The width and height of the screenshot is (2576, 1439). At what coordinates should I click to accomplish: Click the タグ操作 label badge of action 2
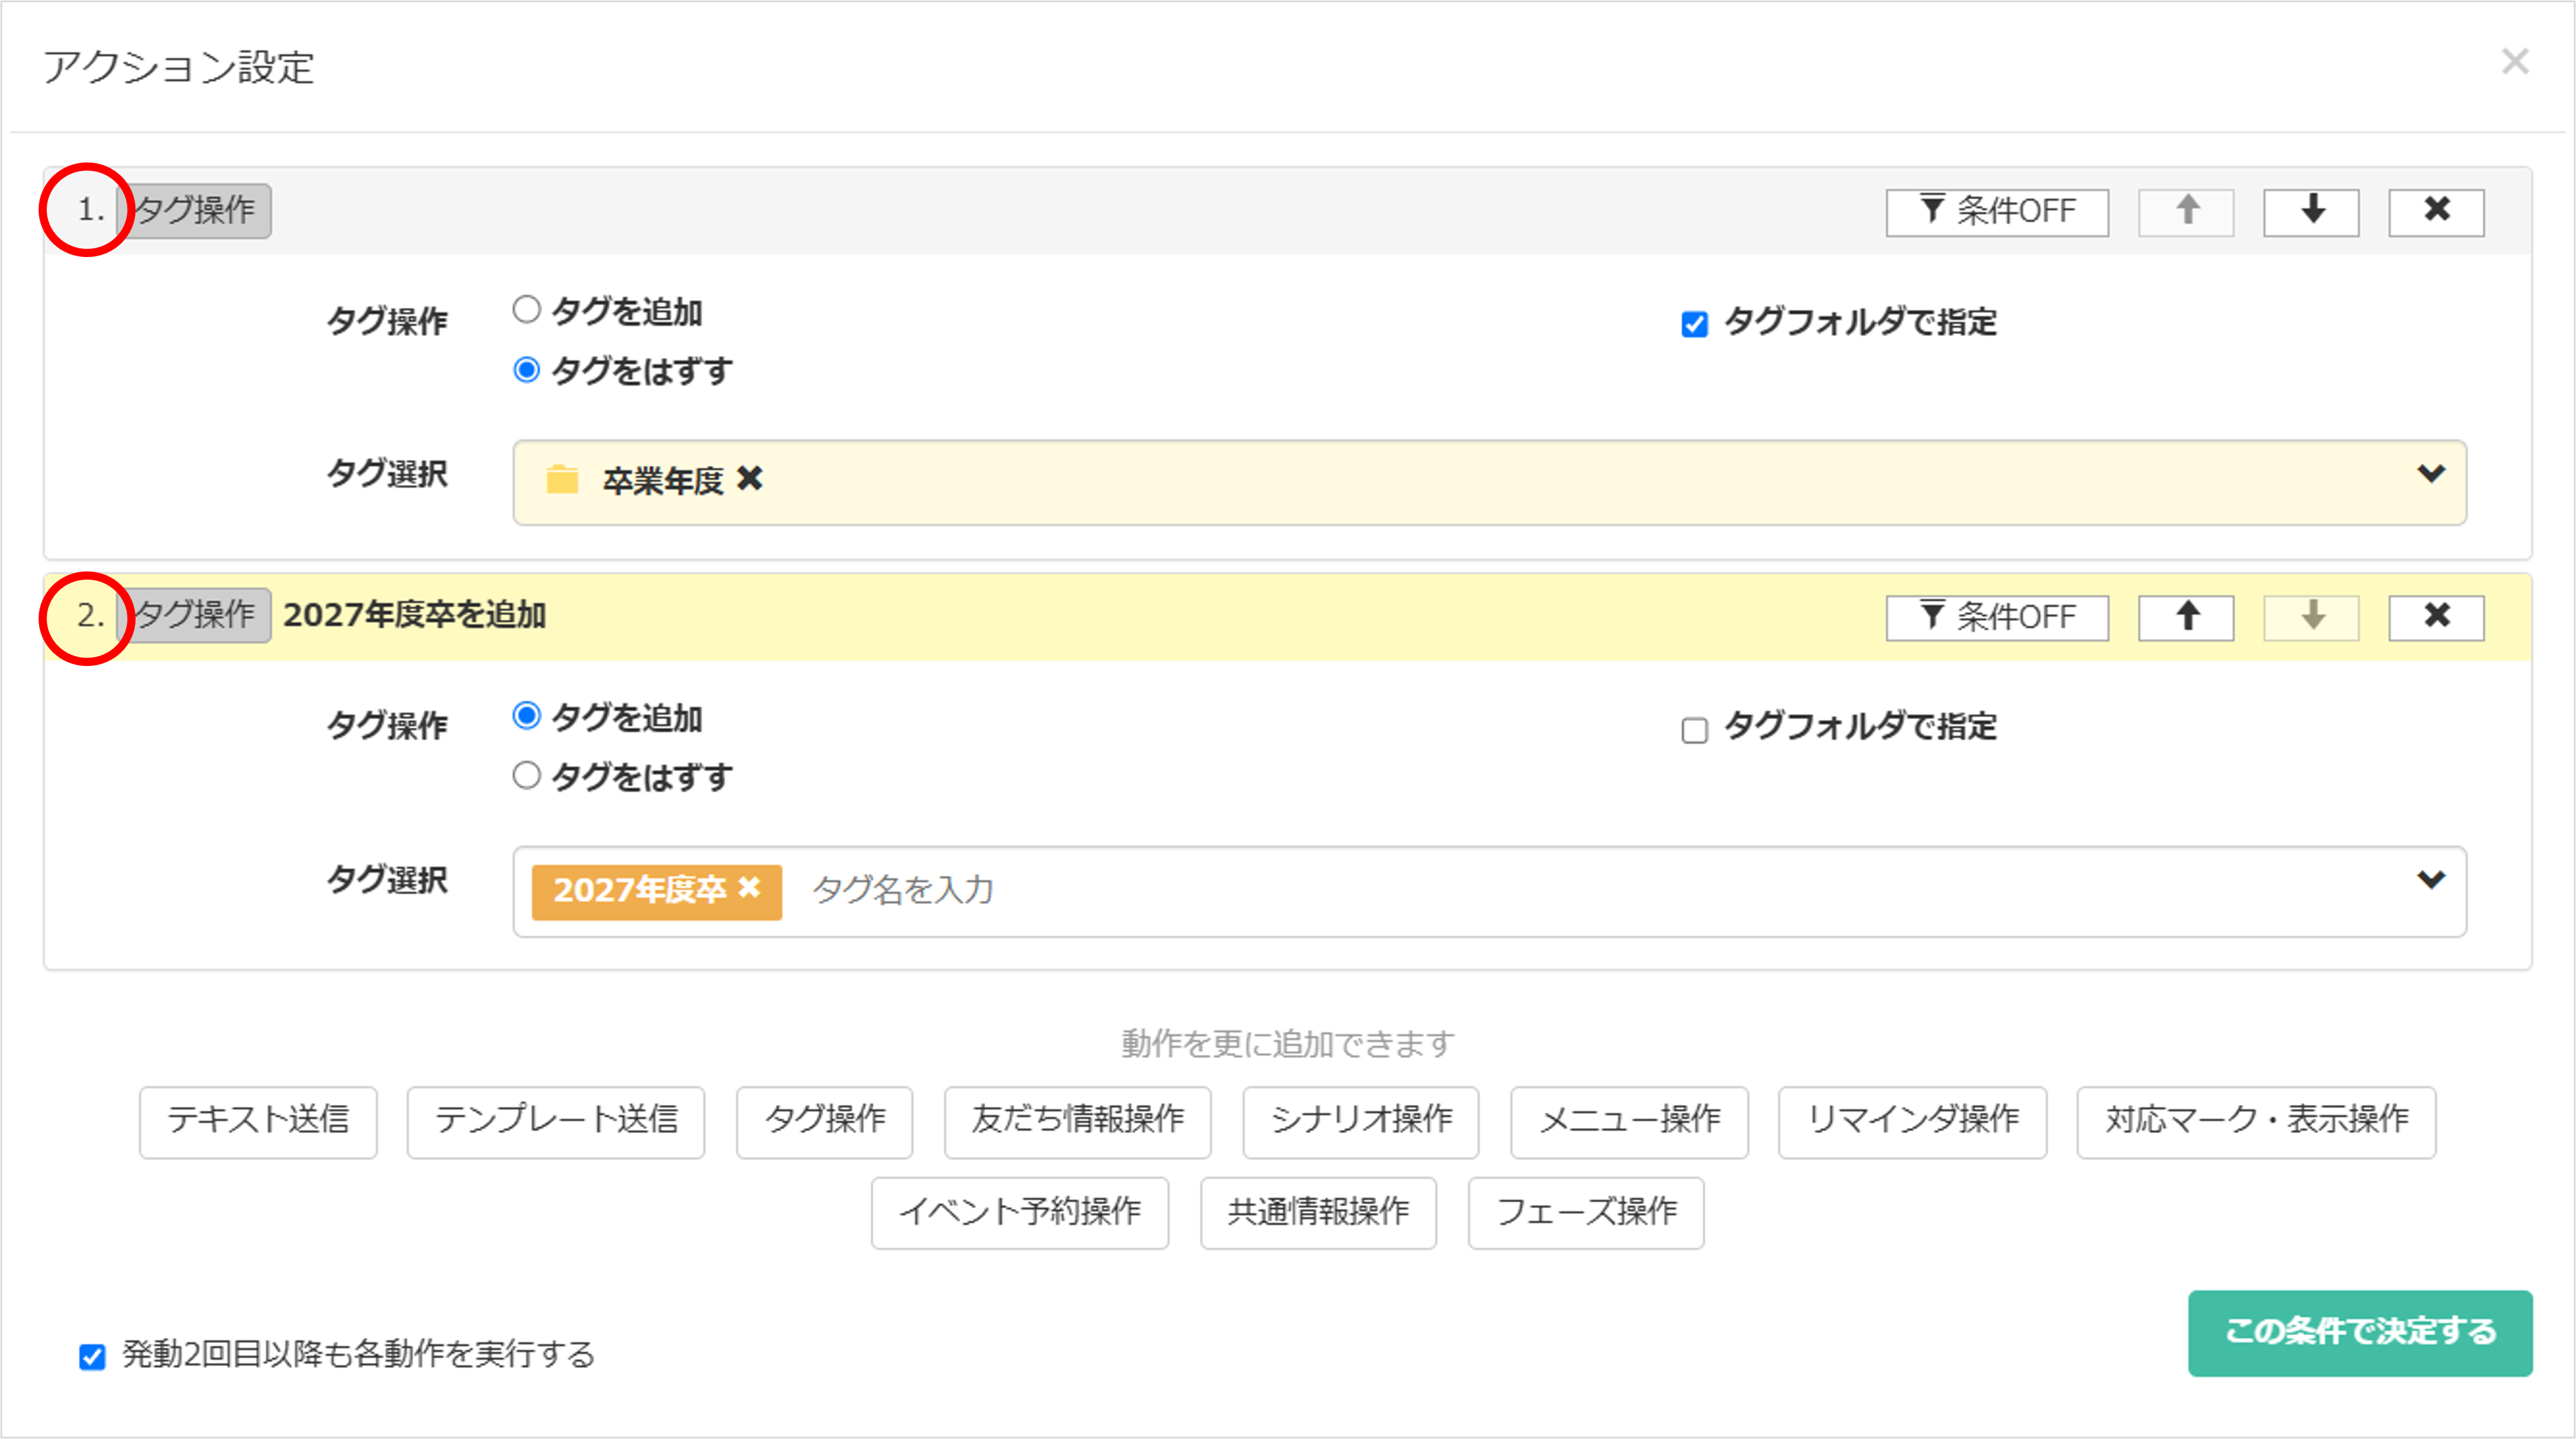tap(195, 615)
